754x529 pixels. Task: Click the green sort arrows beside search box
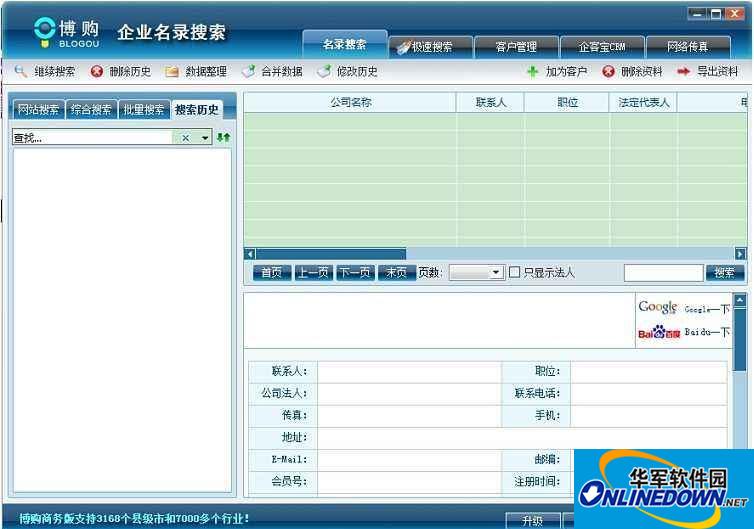point(223,138)
